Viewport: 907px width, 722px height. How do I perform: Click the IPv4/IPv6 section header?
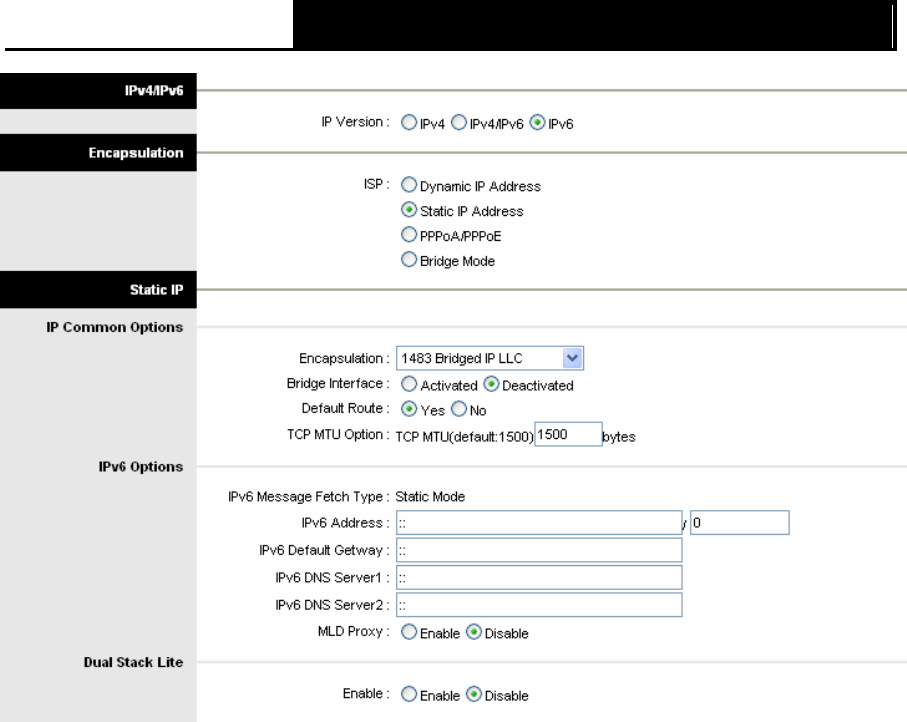coord(98,91)
